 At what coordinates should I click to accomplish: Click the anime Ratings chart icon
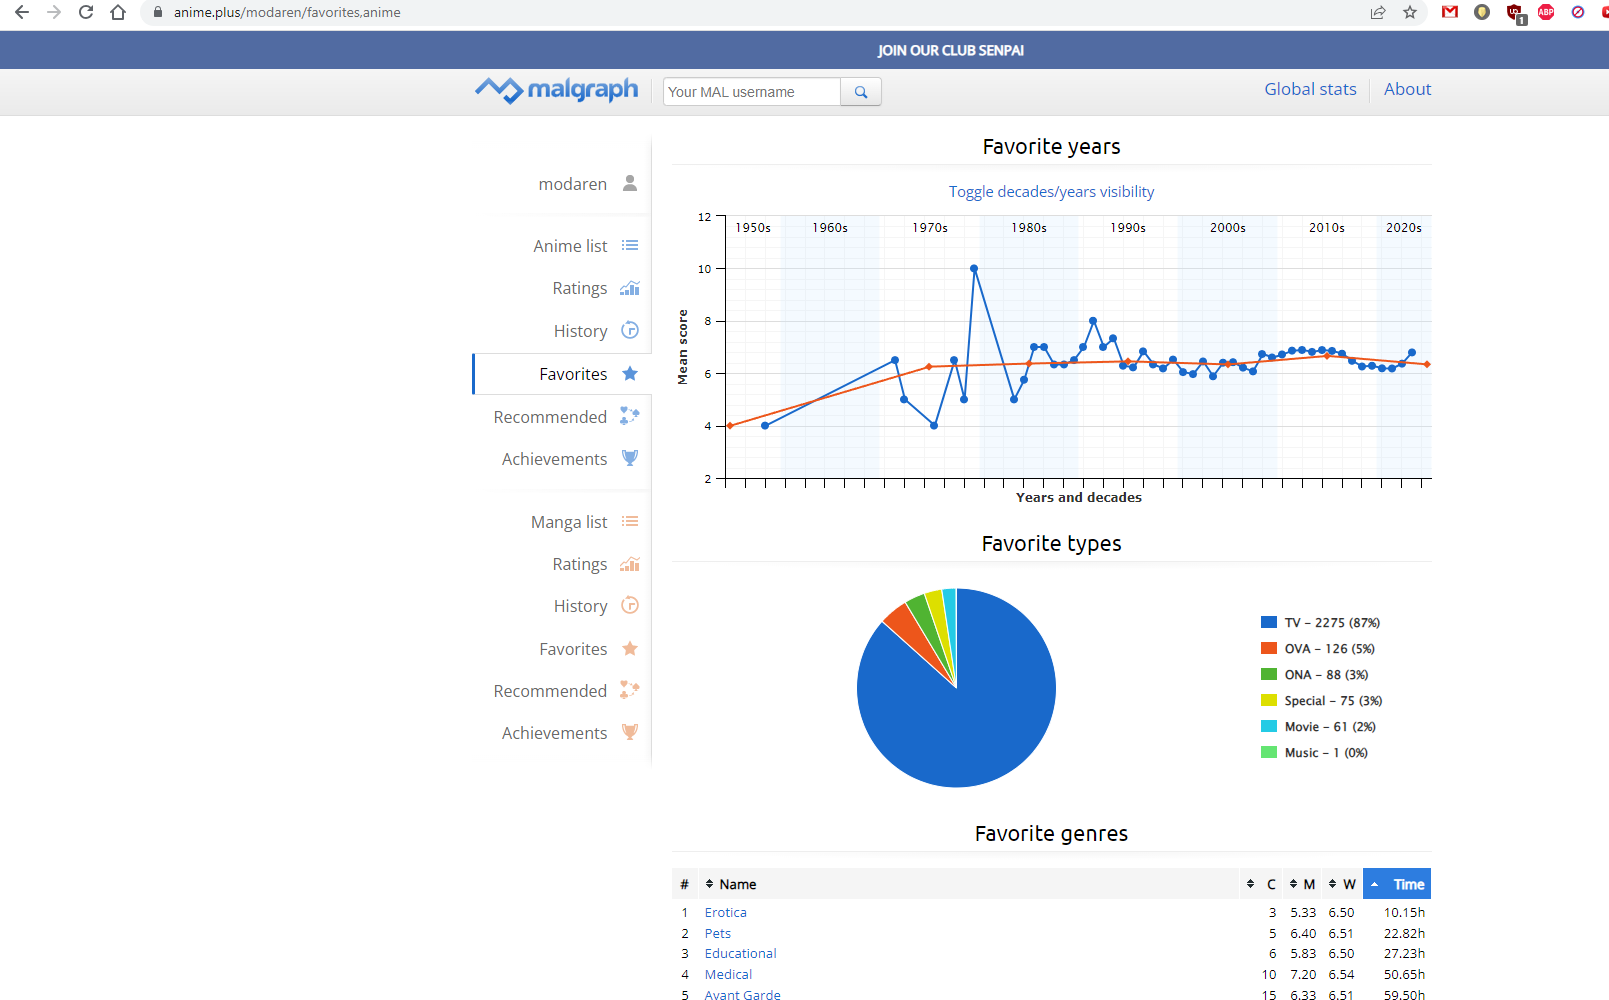click(x=630, y=288)
